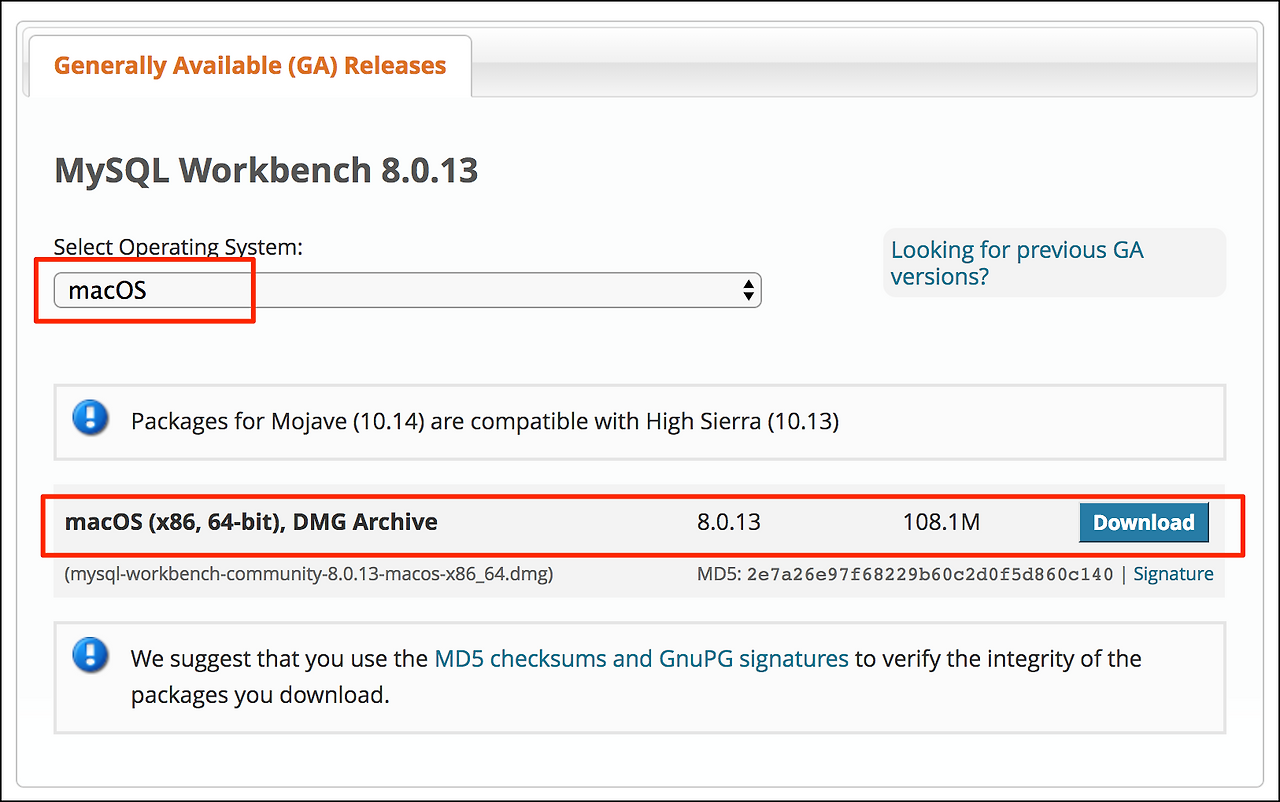Viewport: 1280px width, 802px height.
Task: Click the info icon beside the MD5 suggestion
Action: tap(91, 655)
